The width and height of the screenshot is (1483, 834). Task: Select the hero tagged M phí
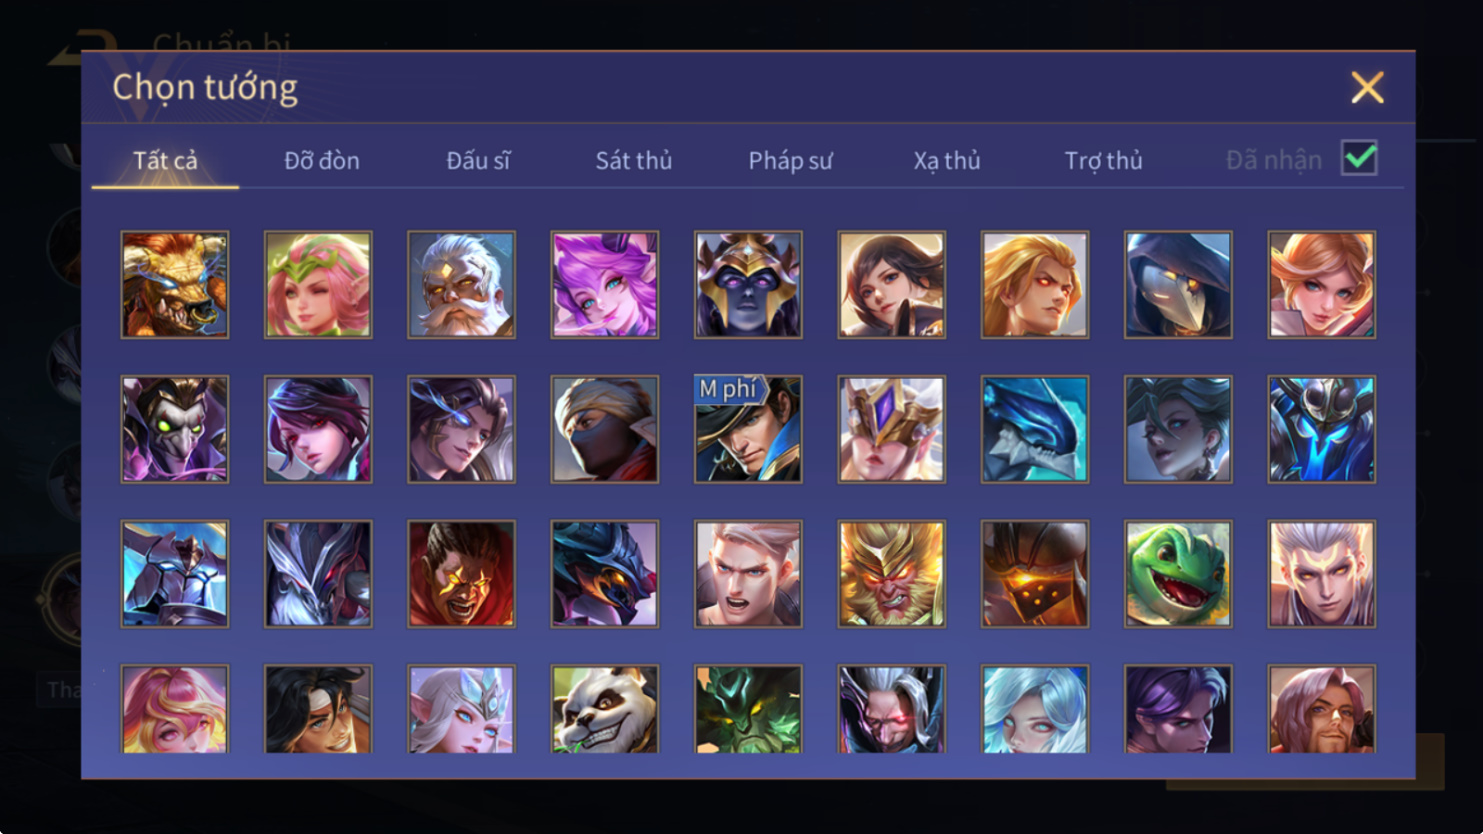tap(748, 429)
